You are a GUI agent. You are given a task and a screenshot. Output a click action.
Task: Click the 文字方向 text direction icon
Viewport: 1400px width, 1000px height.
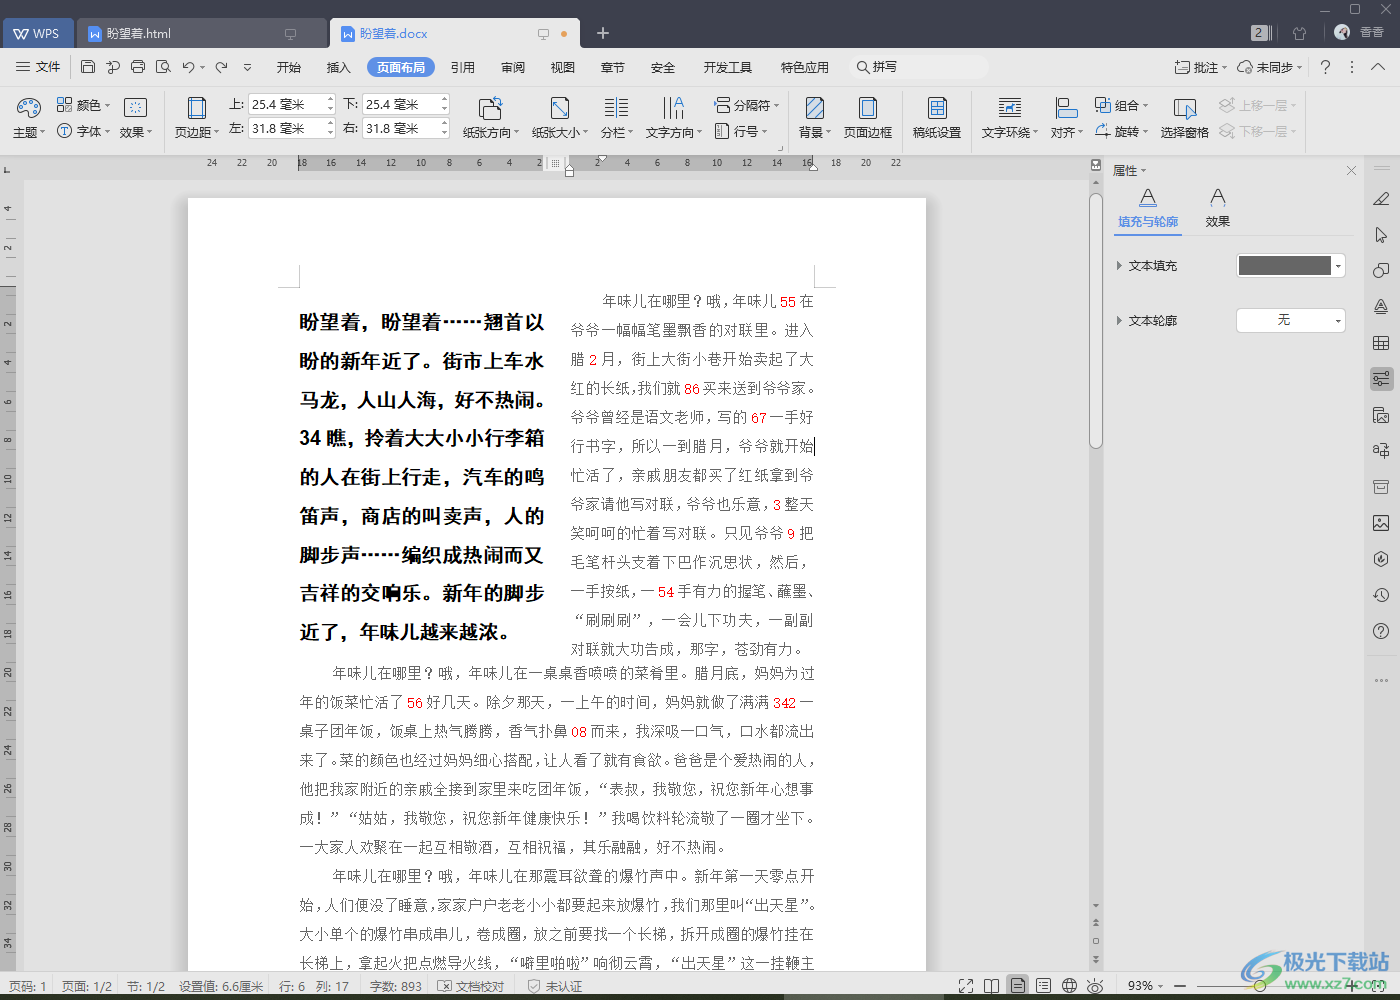pos(674,108)
